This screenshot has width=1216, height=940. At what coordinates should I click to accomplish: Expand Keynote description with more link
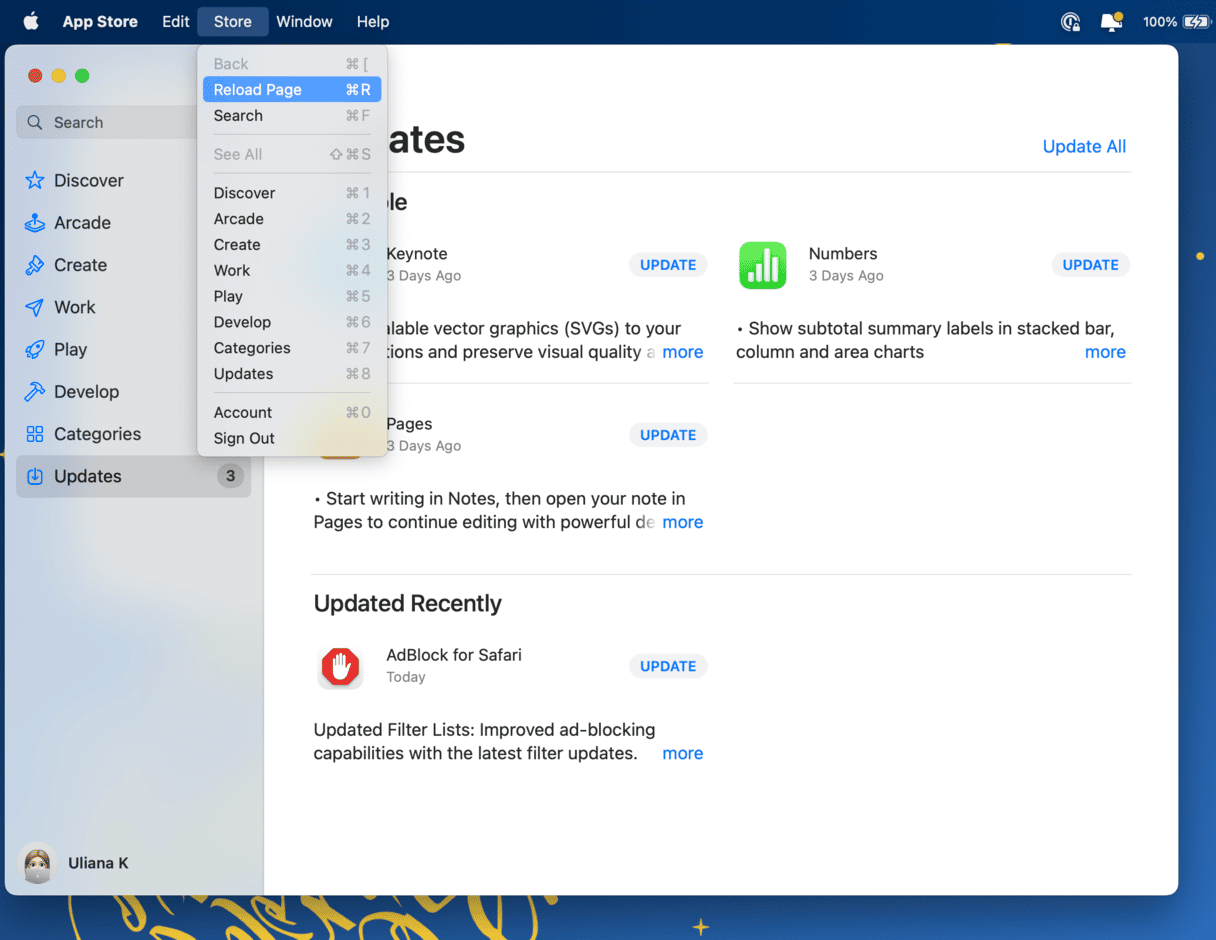coord(682,352)
